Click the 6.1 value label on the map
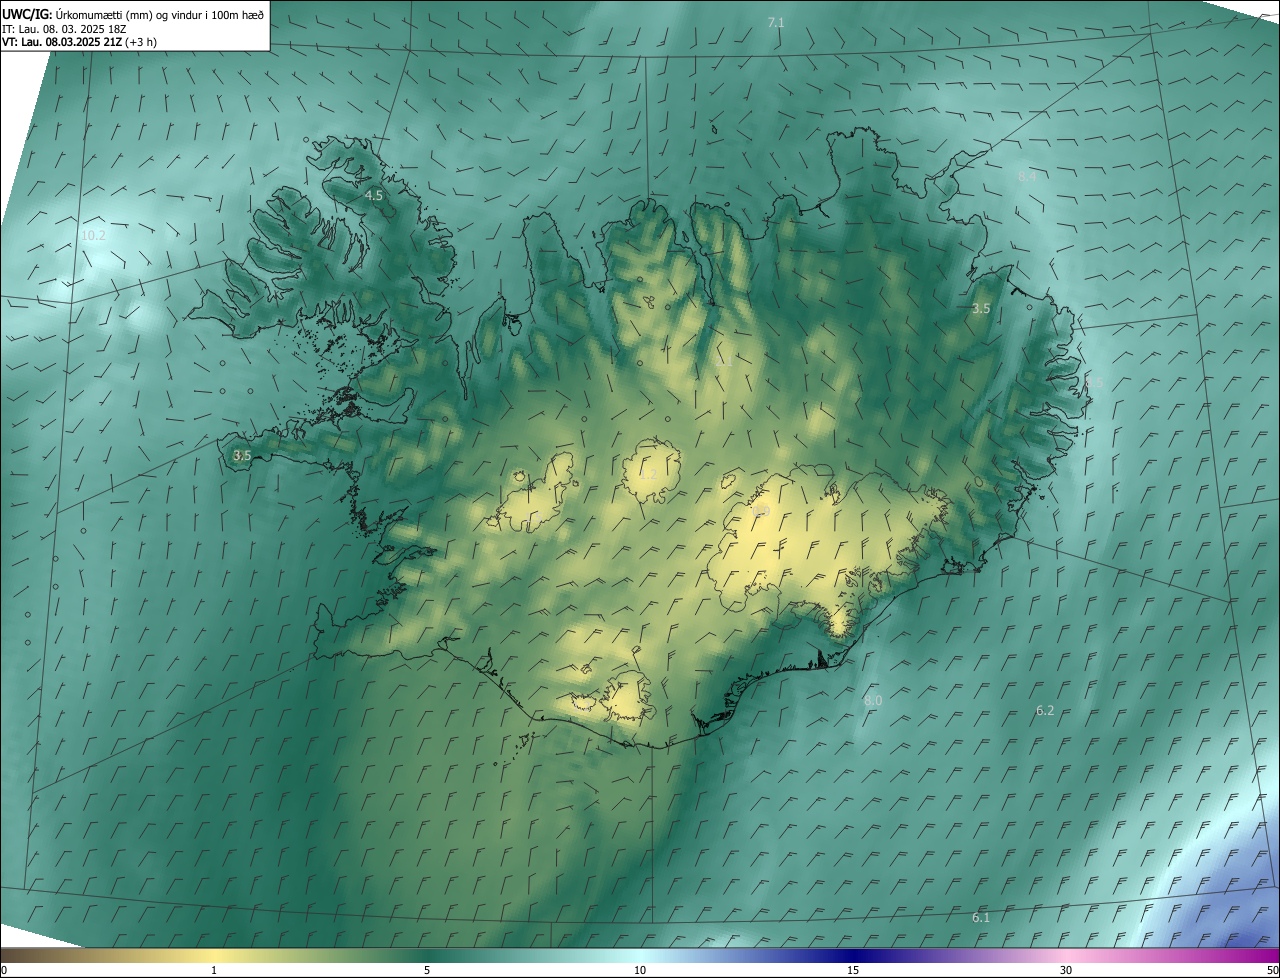The height and width of the screenshot is (978, 1280). (981, 917)
